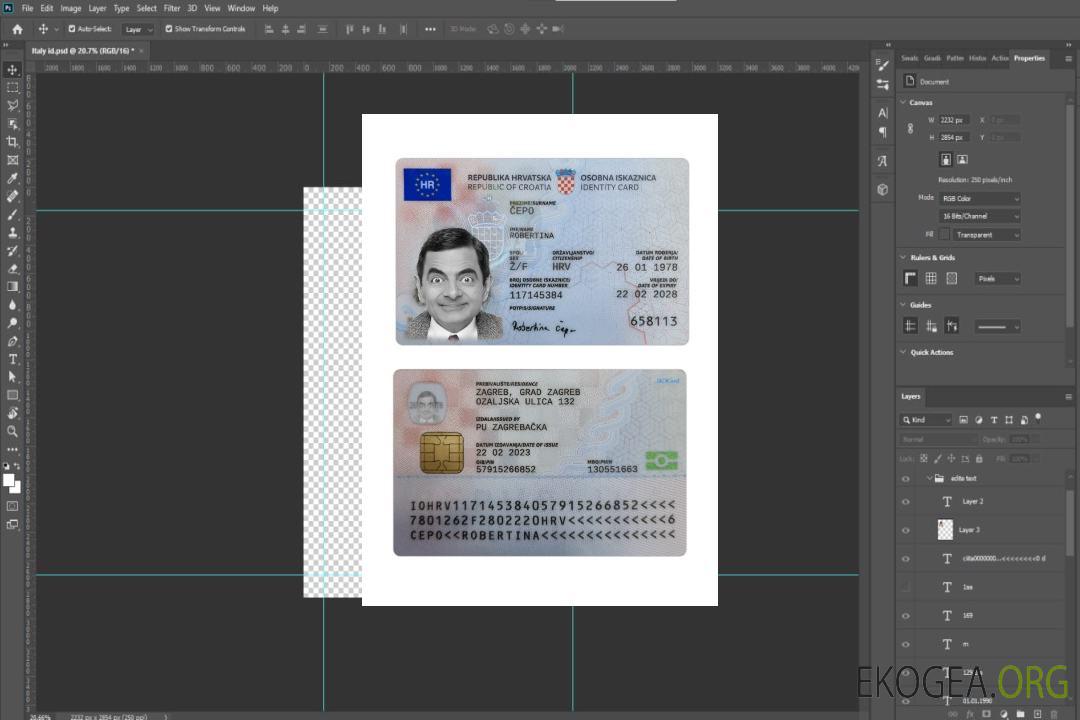
Task: Click the link width and height icon
Action: [910, 129]
